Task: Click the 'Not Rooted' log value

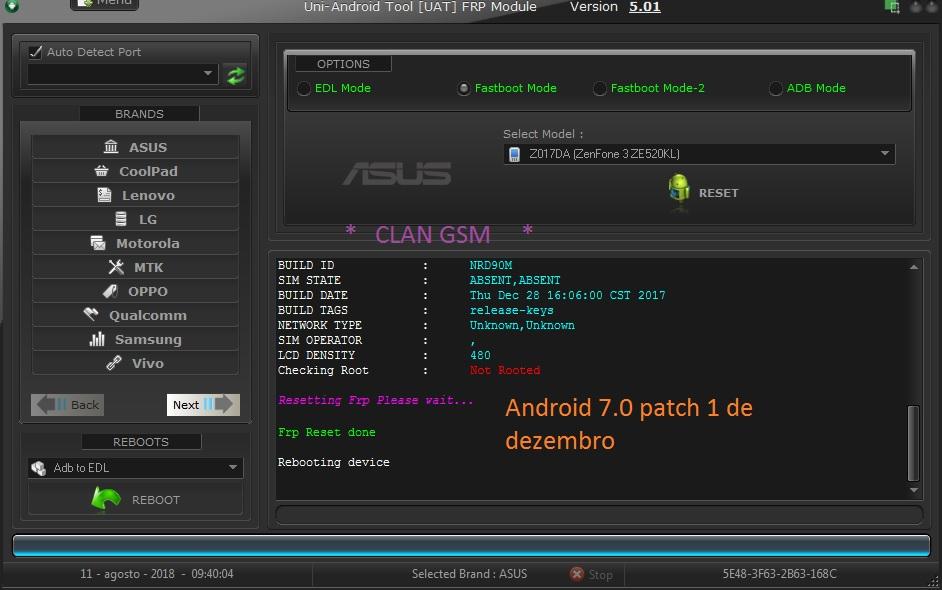Action: [x=505, y=370]
